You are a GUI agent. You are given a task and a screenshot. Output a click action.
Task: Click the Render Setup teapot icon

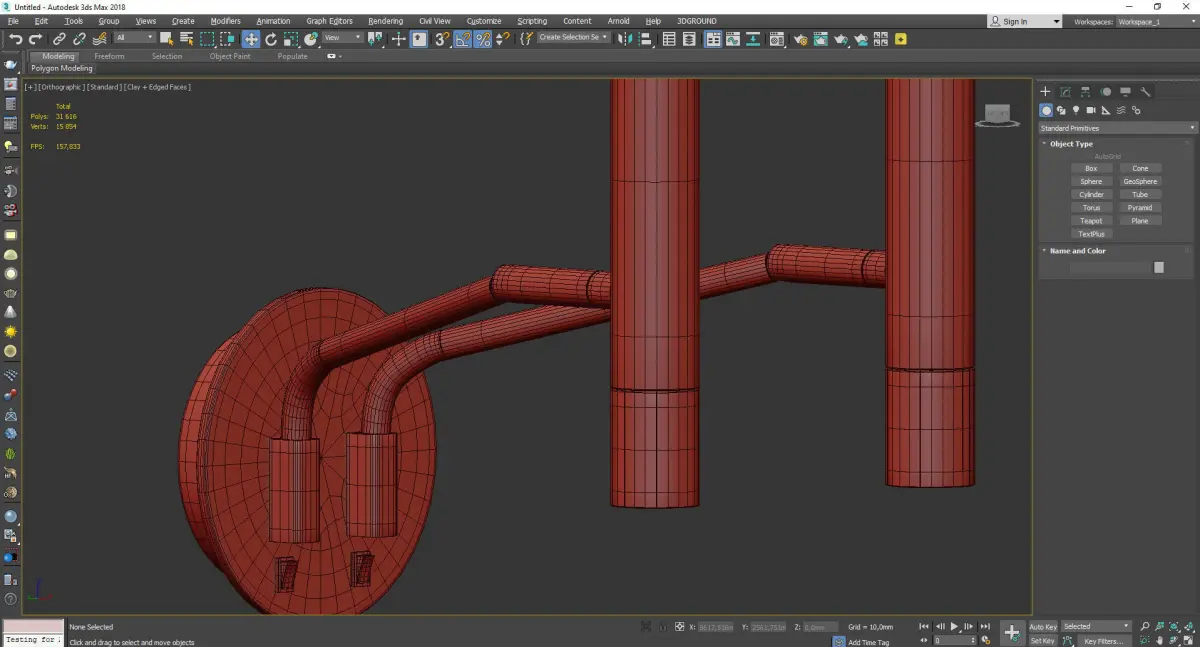(800, 39)
